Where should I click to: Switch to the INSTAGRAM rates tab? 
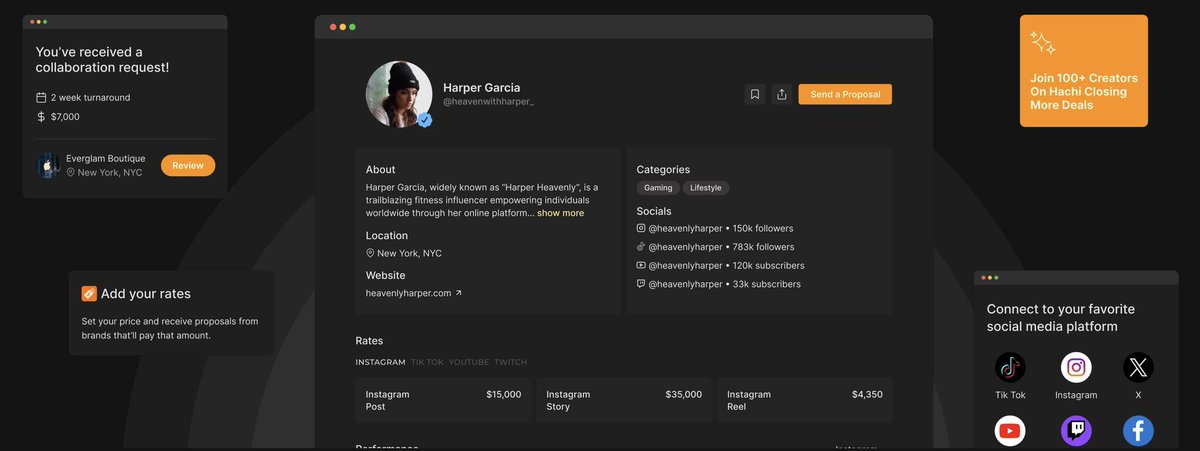point(380,362)
